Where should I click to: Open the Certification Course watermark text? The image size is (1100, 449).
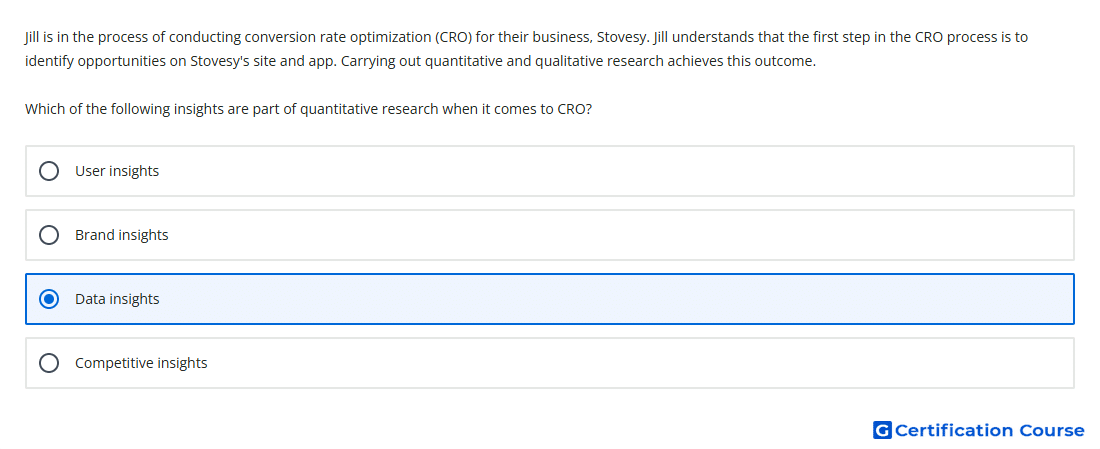989,430
